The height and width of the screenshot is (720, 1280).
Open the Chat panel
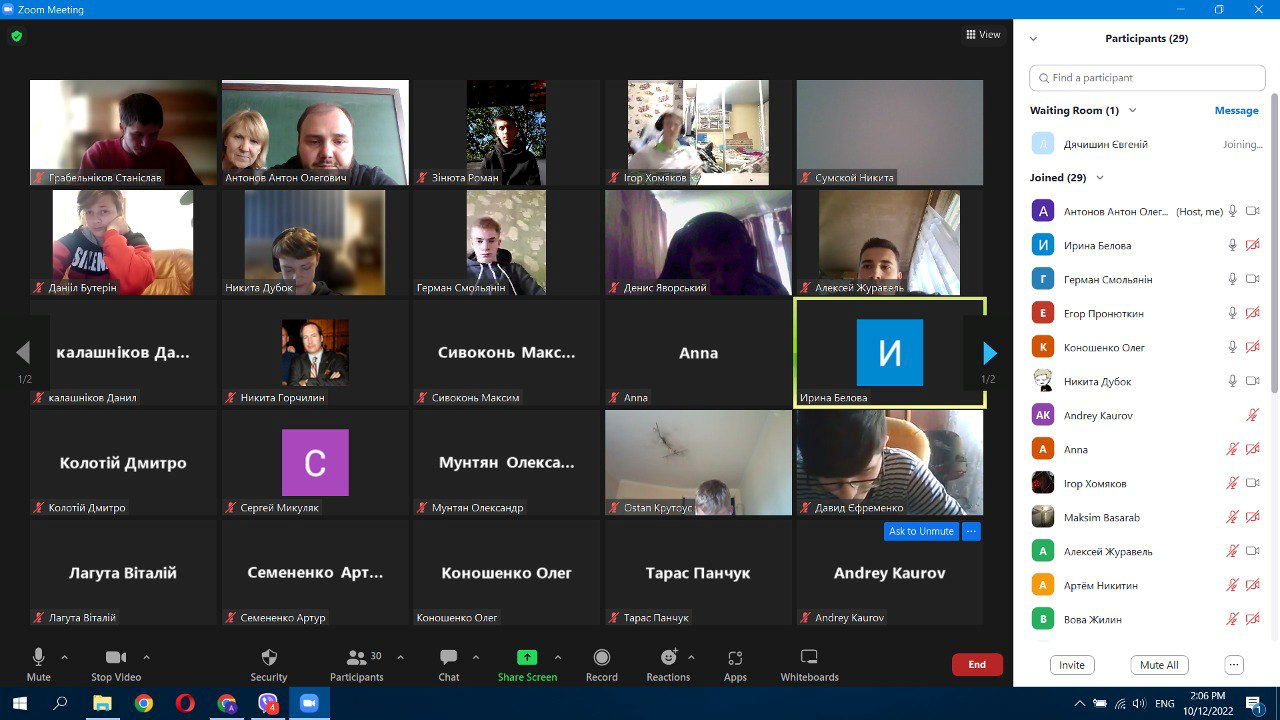point(449,657)
